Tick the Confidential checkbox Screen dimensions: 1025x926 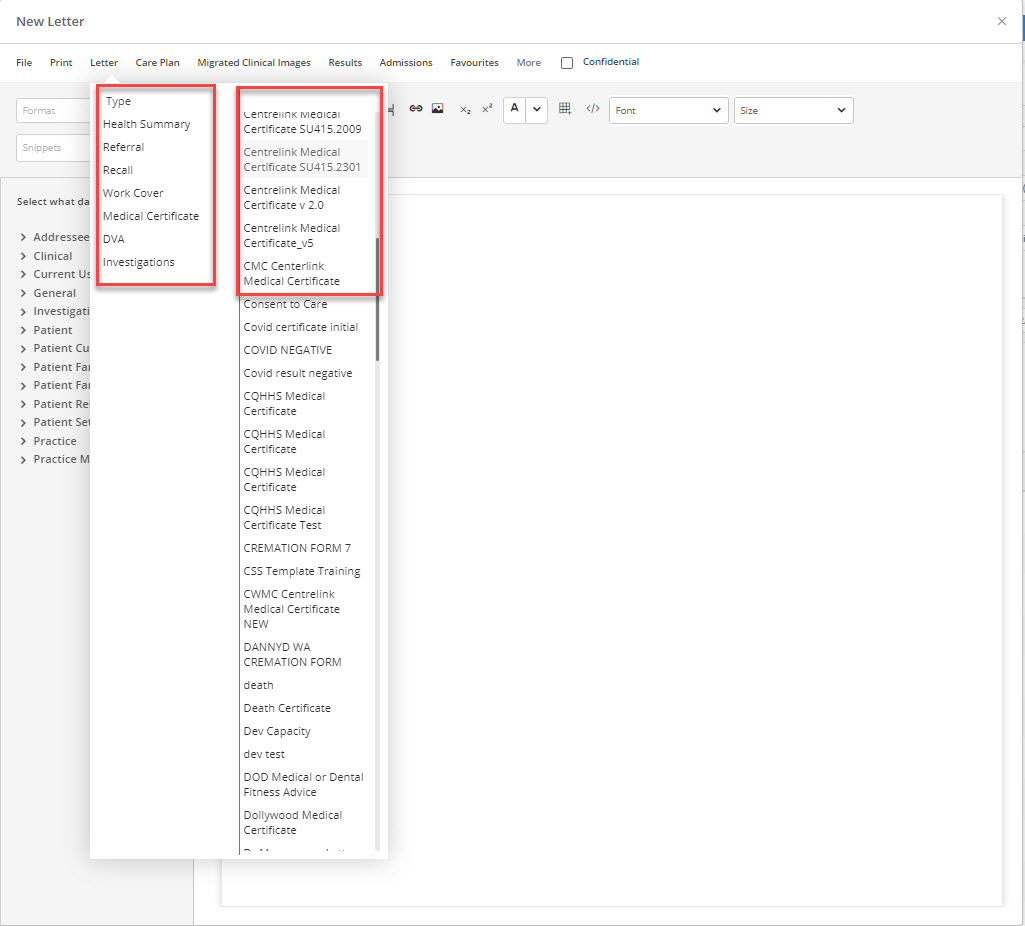click(x=567, y=63)
